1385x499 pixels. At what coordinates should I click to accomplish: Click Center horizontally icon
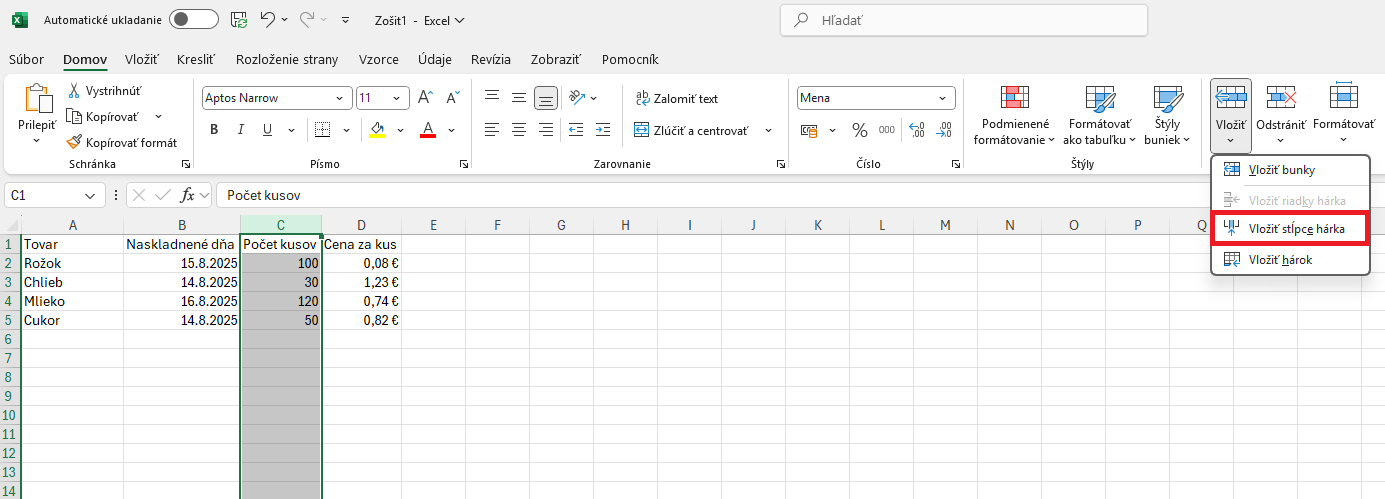(x=518, y=130)
